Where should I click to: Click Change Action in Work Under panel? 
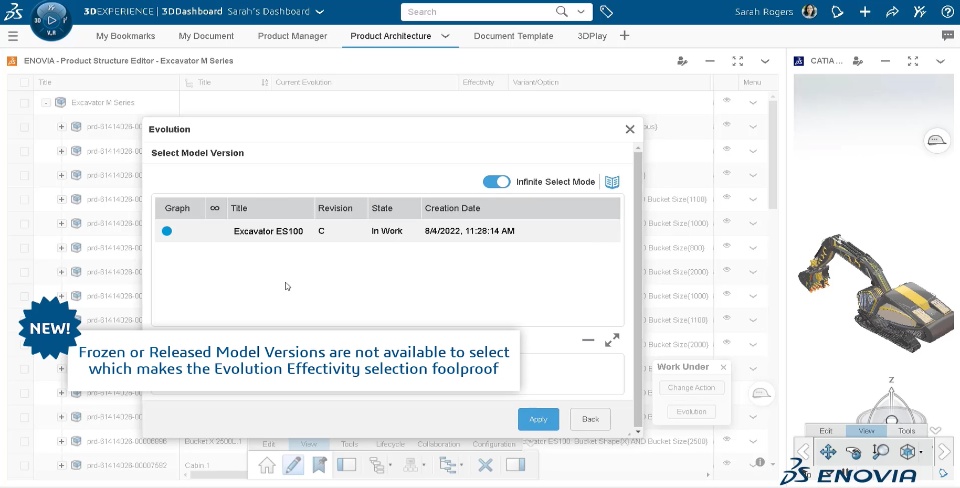click(x=691, y=388)
